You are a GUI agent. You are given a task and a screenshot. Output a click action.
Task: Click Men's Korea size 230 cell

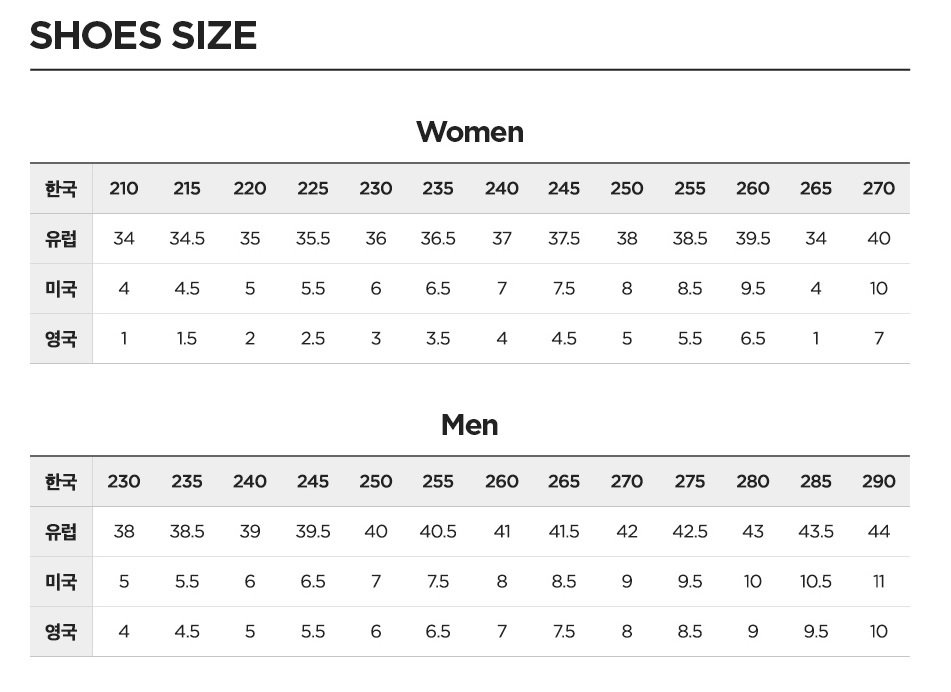124,482
